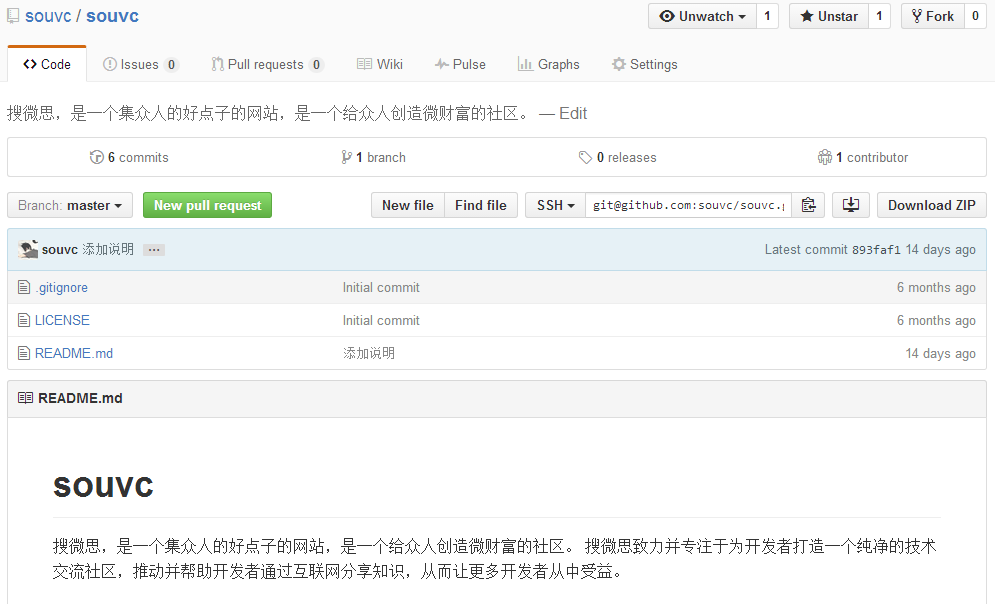Open the Pulse tab

[x=460, y=64]
